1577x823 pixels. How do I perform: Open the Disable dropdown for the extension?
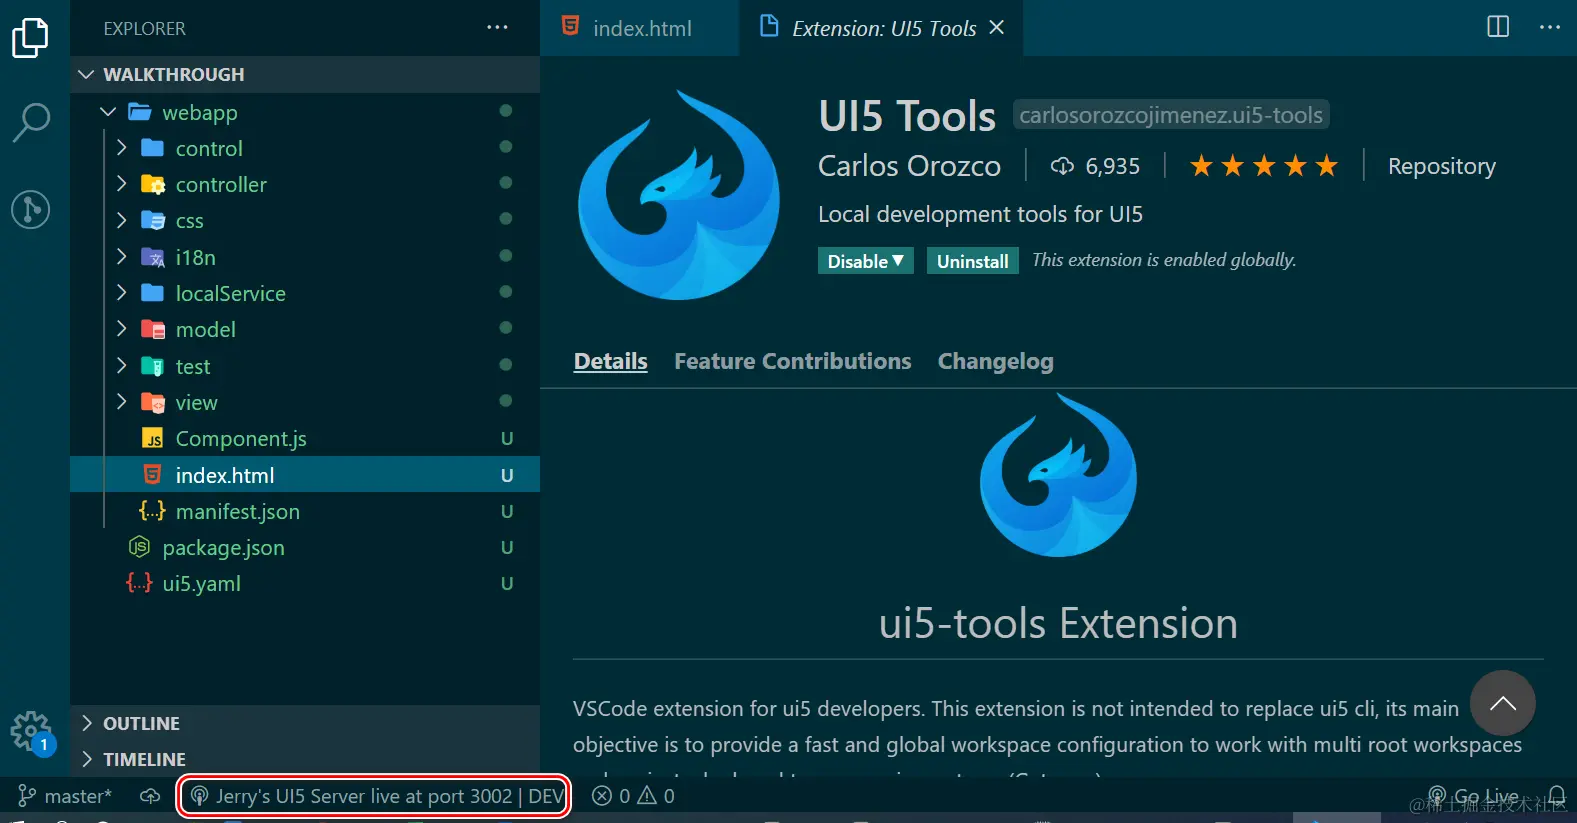click(865, 261)
